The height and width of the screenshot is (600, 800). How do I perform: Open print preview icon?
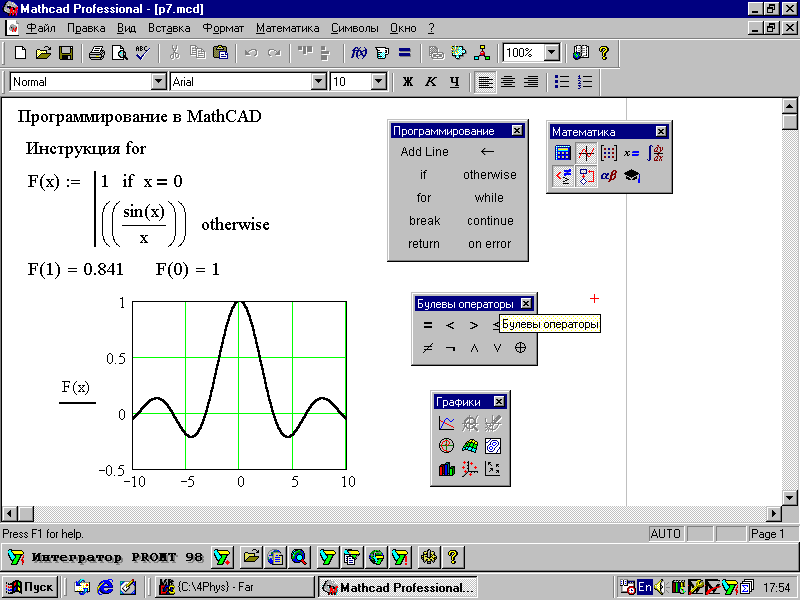pos(120,53)
